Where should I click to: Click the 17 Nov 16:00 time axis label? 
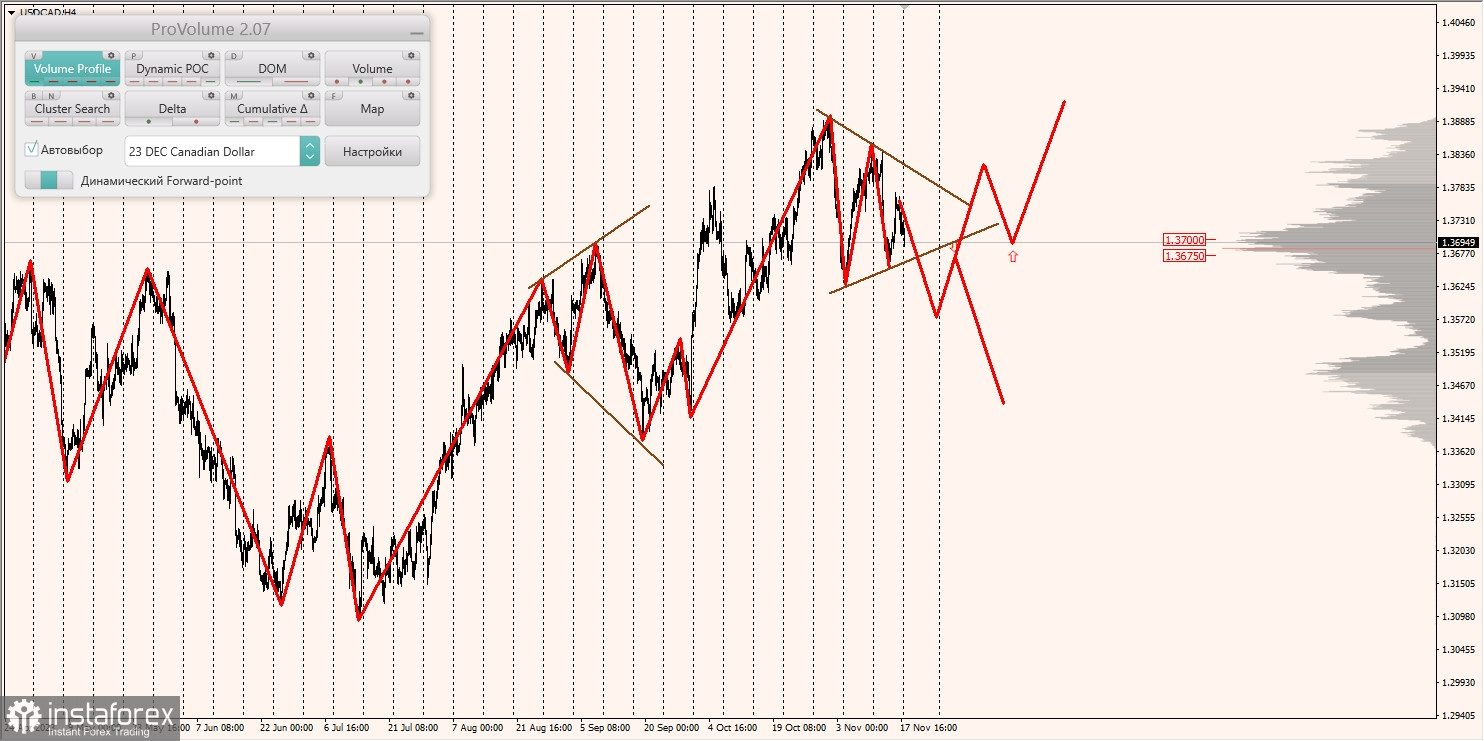(x=928, y=728)
